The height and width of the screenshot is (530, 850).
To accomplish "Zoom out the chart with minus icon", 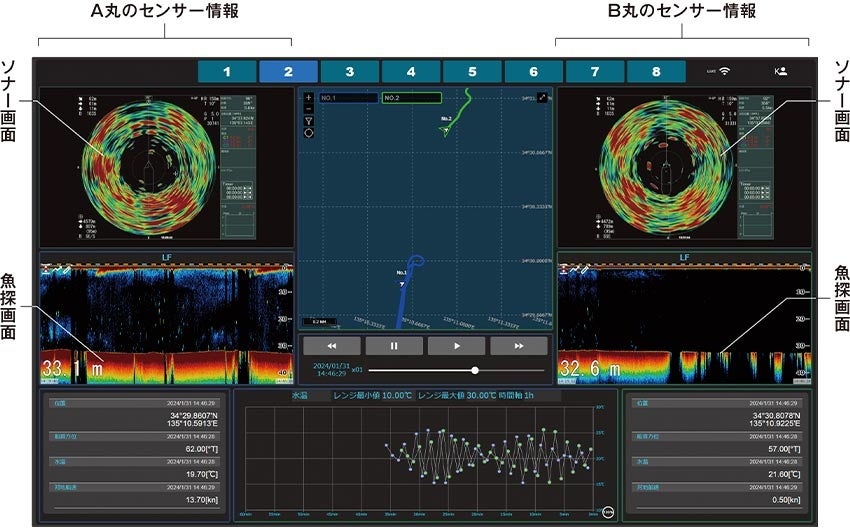I will tap(309, 109).
